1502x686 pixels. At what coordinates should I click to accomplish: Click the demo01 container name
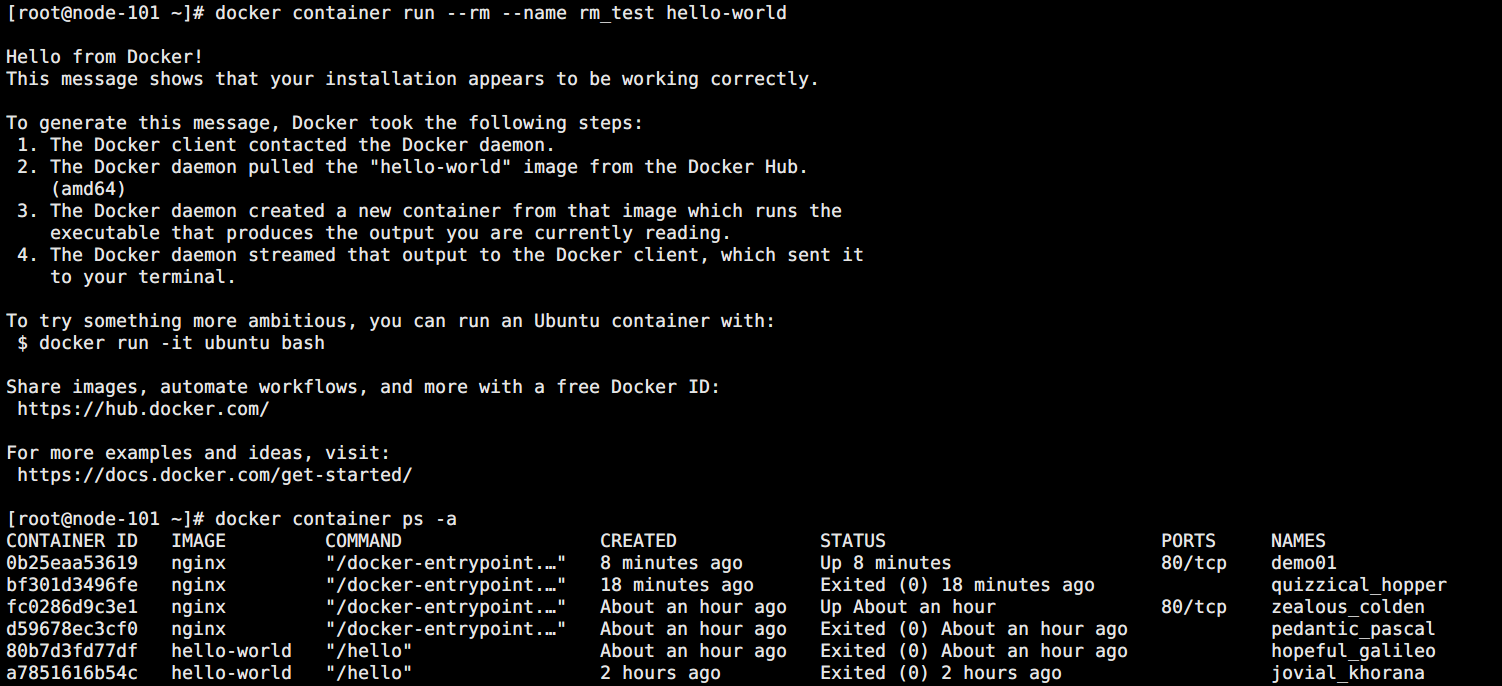(x=1303, y=563)
